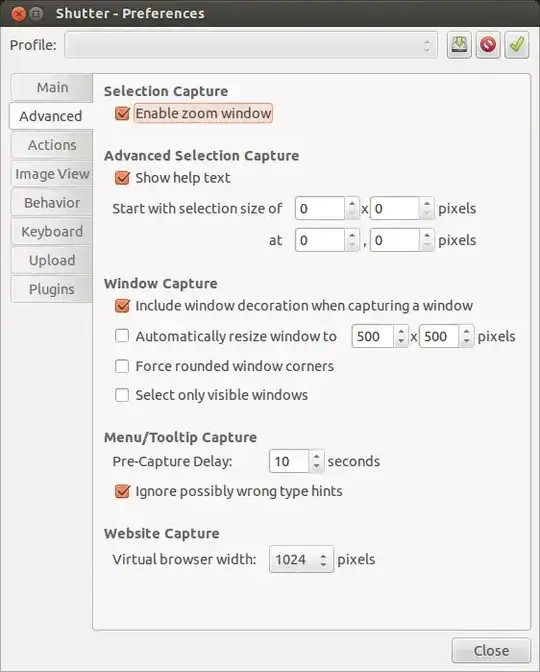Click the Pre-Capture Delay value field
540x672 pixels.
289,461
